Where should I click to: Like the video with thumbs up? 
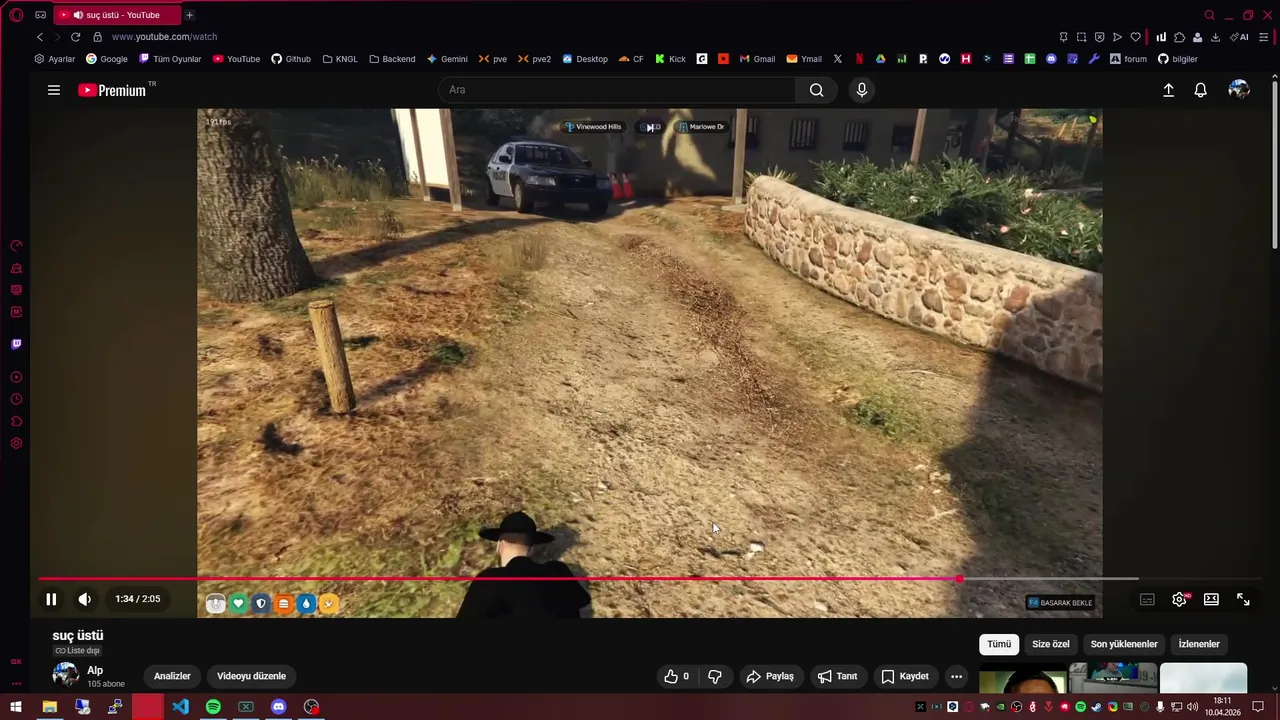[x=676, y=676]
